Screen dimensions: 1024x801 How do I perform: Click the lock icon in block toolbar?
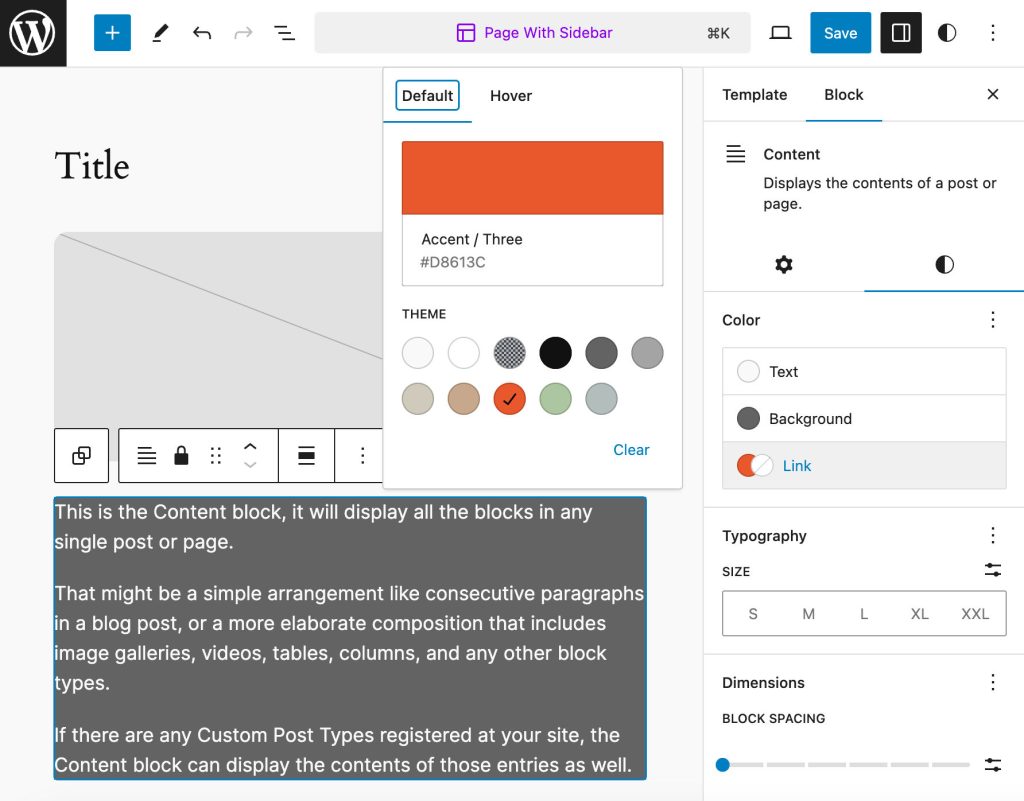[x=181, y=455]
